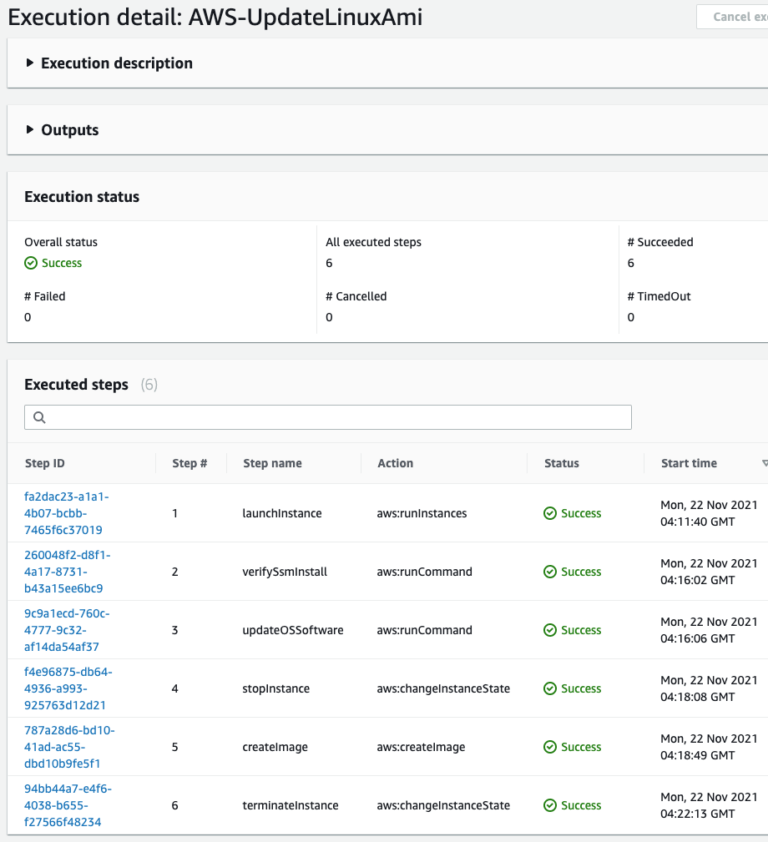Click the magnifier icon in the steps search box
The image size is (768, 842).
37,416
